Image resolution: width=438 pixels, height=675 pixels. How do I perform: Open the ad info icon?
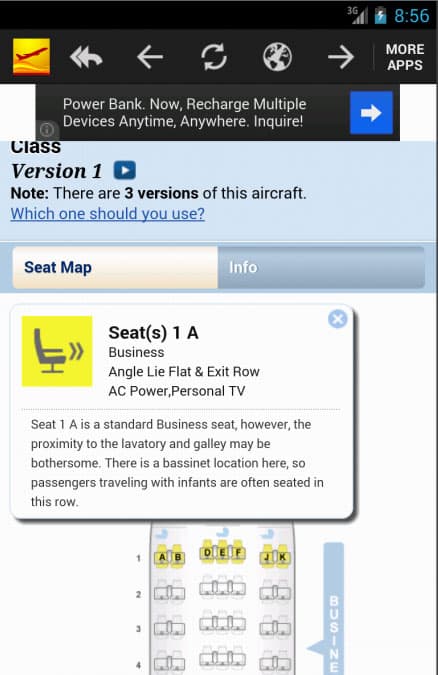(47, 129)
